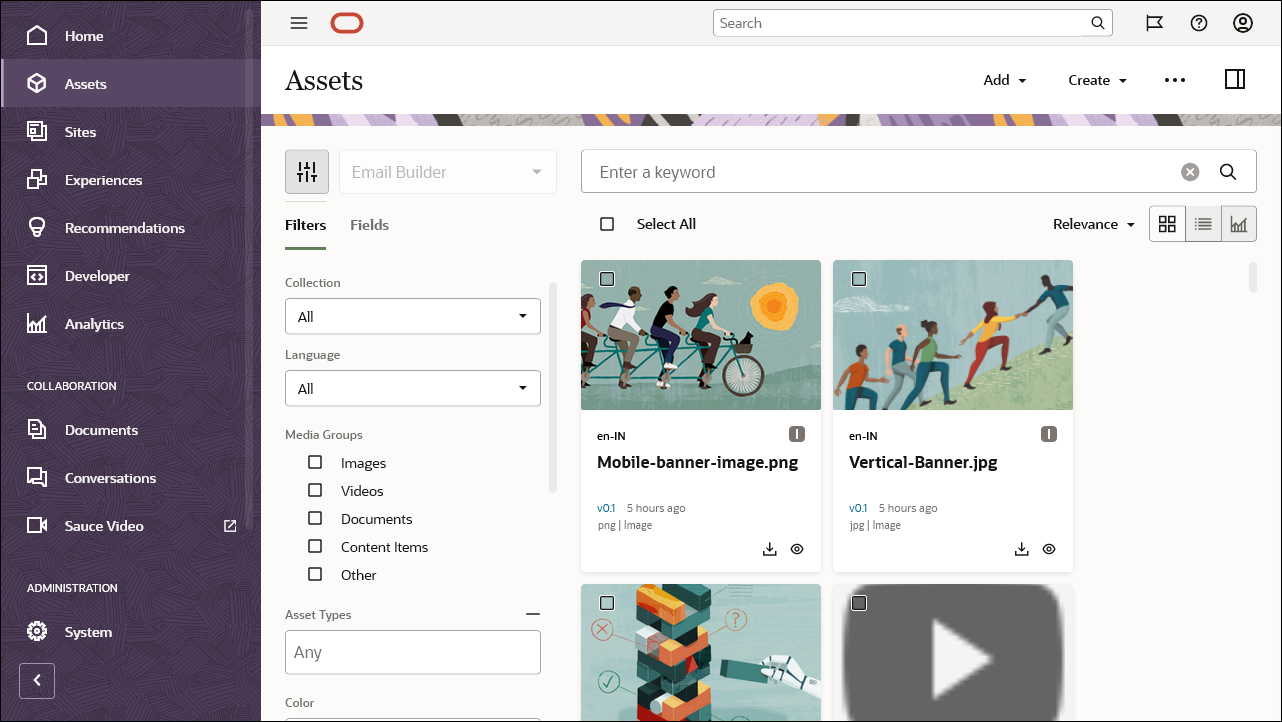The height and width of the screenshot is (722, 1282).
Task: Open the help icon
Action: coord(1199,22)
